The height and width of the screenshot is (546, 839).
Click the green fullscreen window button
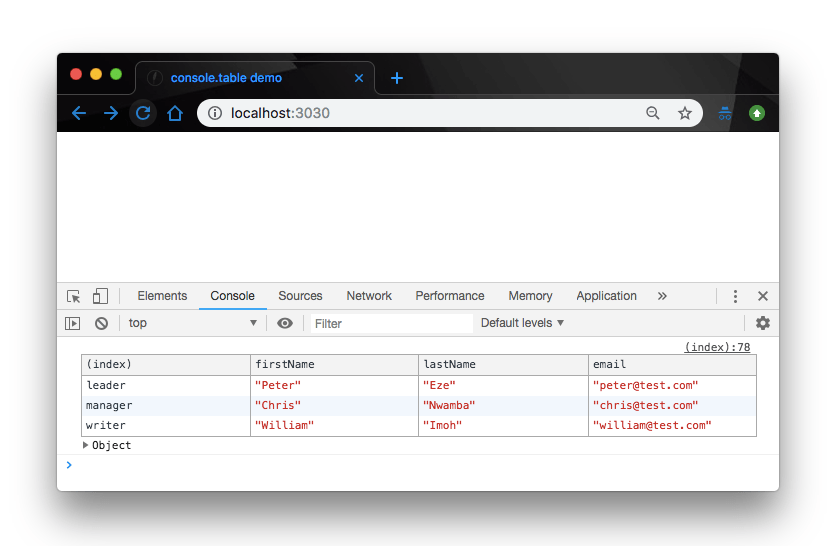click(116, 74)
